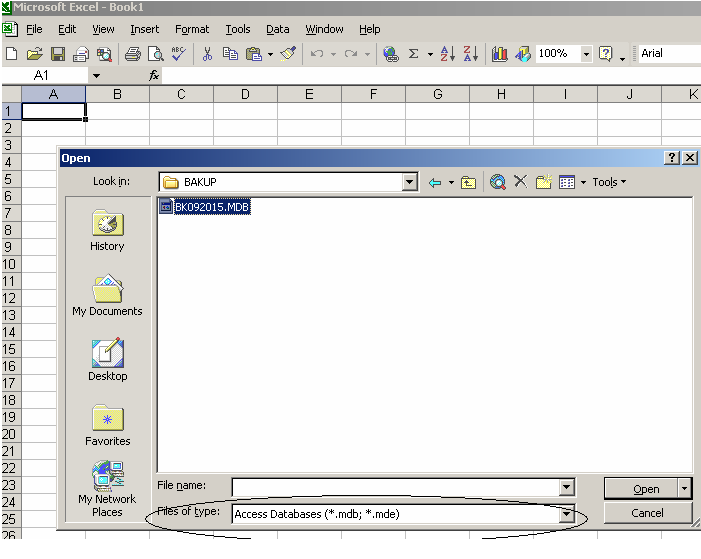
Task: Expand the Views dropdown arrow
Action: tap(583, 182)
